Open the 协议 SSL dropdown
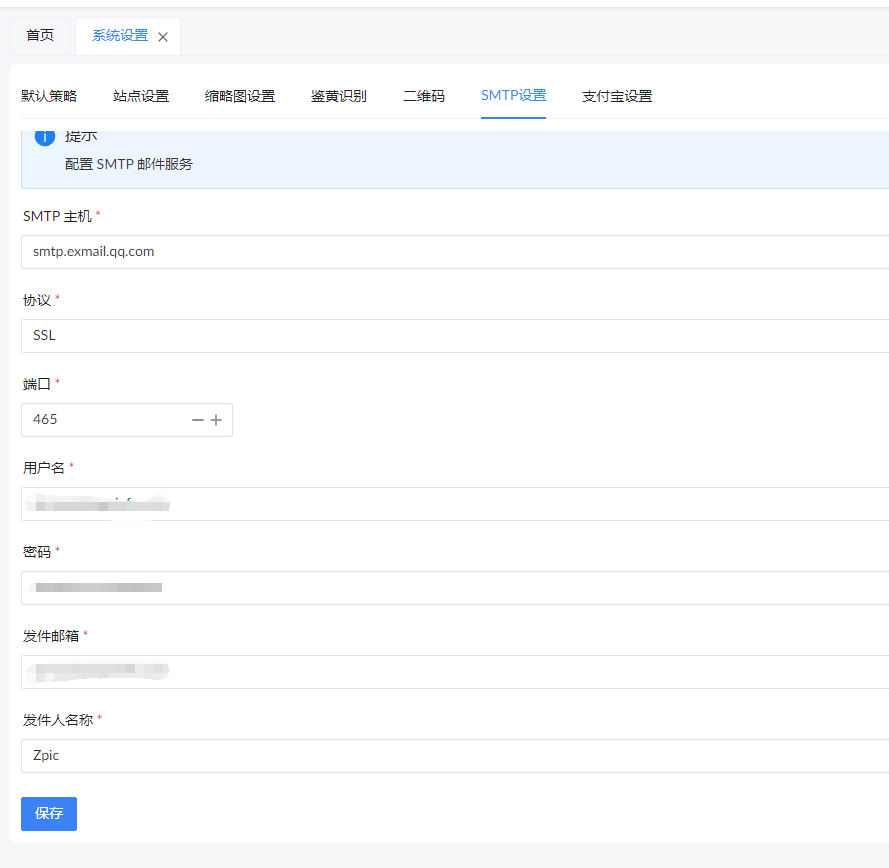This screenshot has height=868, width=889. pos(450,336)
